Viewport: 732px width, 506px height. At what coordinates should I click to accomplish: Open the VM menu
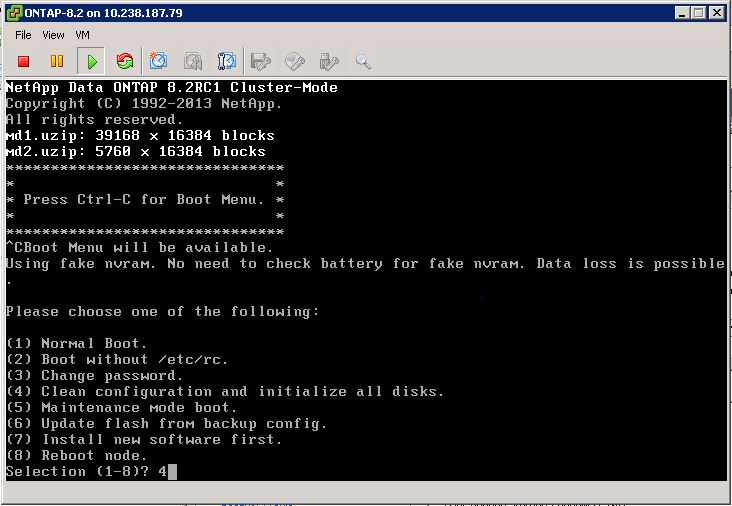82,35
